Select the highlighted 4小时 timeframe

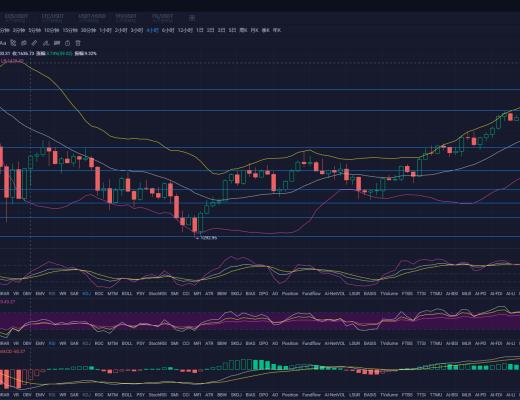point(152,30)
